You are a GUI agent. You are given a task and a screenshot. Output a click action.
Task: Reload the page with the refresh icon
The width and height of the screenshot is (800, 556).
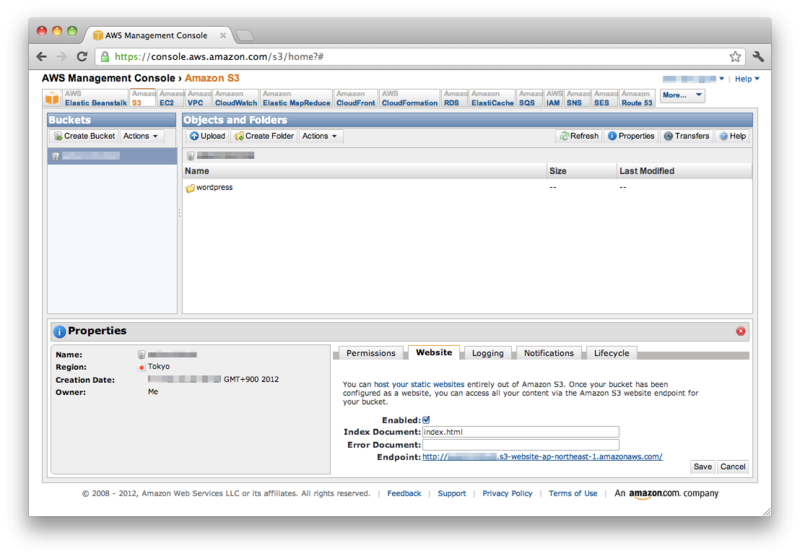(82, 57)
